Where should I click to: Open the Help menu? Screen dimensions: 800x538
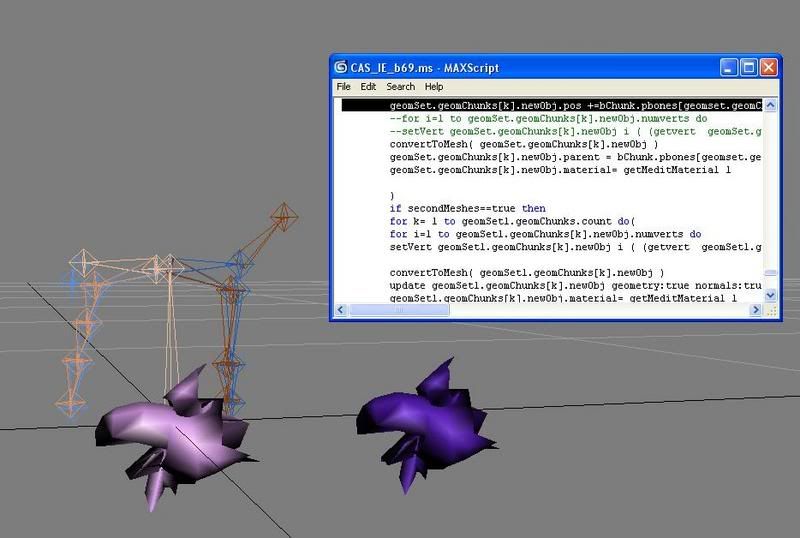pos(433,87)
